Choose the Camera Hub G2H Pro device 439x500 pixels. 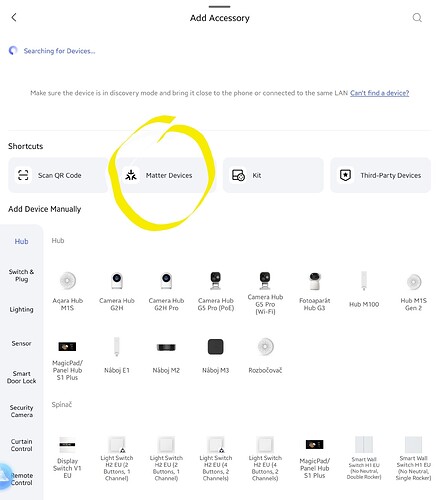(x=166, y=291)
